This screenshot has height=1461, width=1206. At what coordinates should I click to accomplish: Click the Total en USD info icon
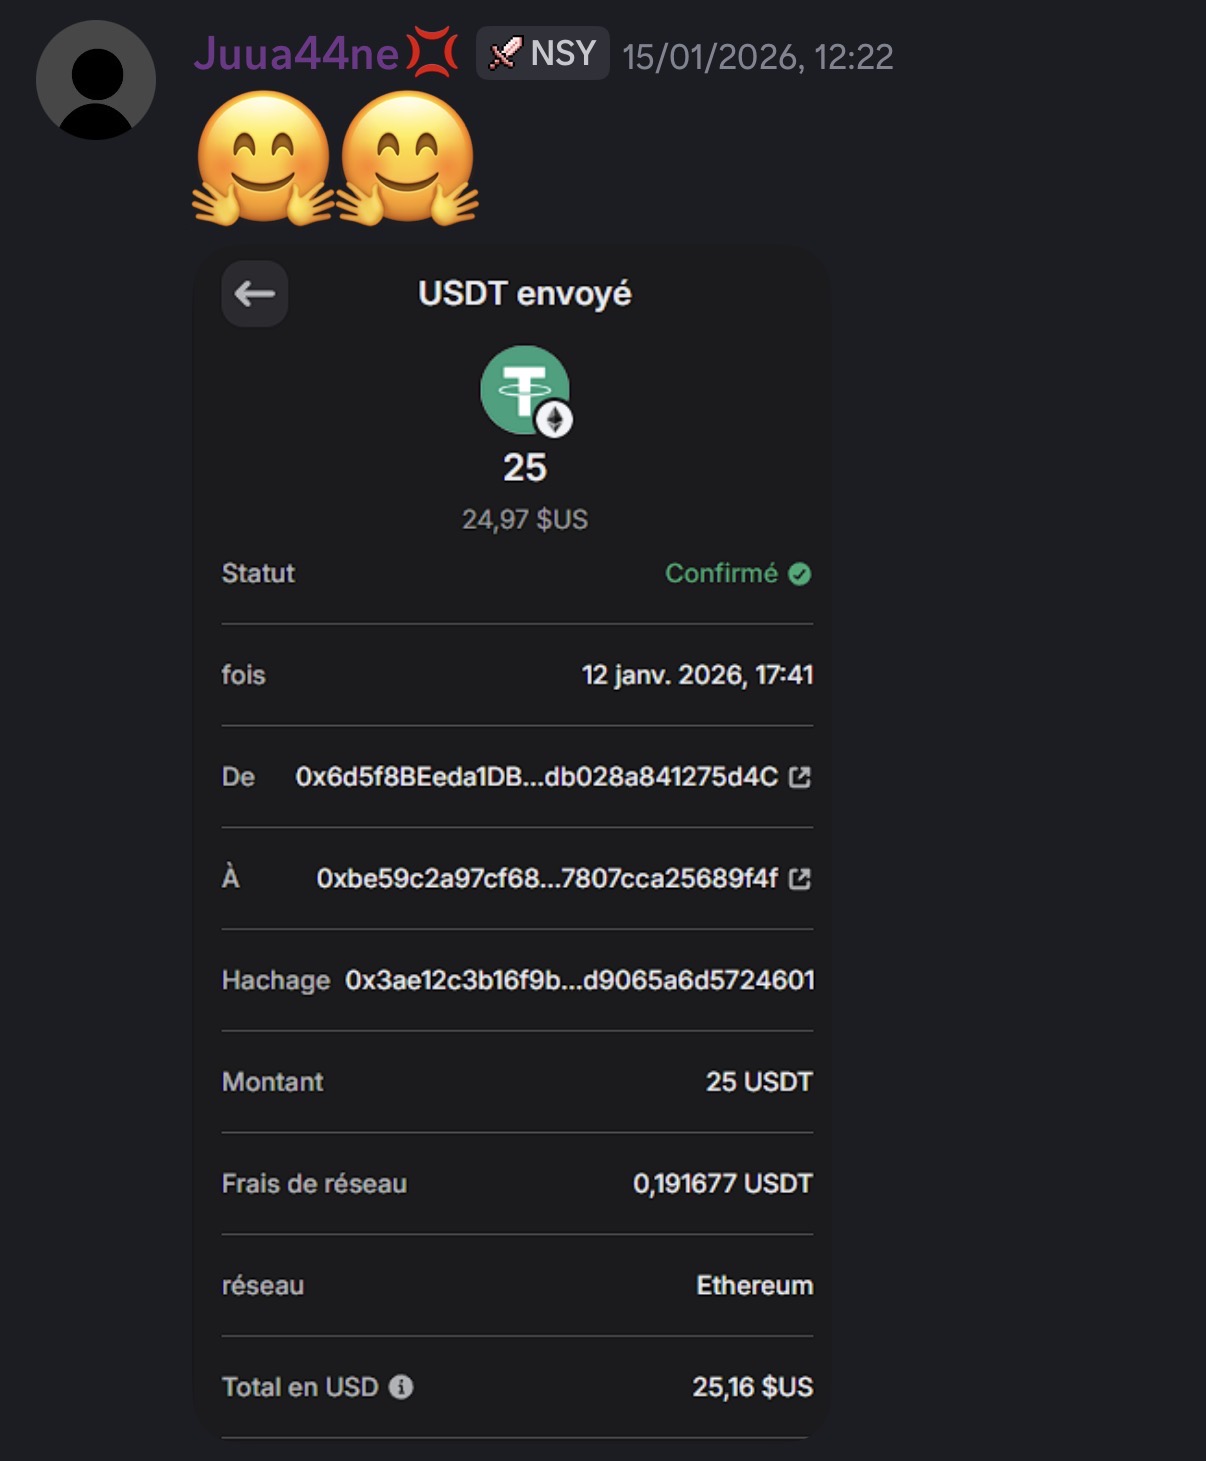point(401,1387)
